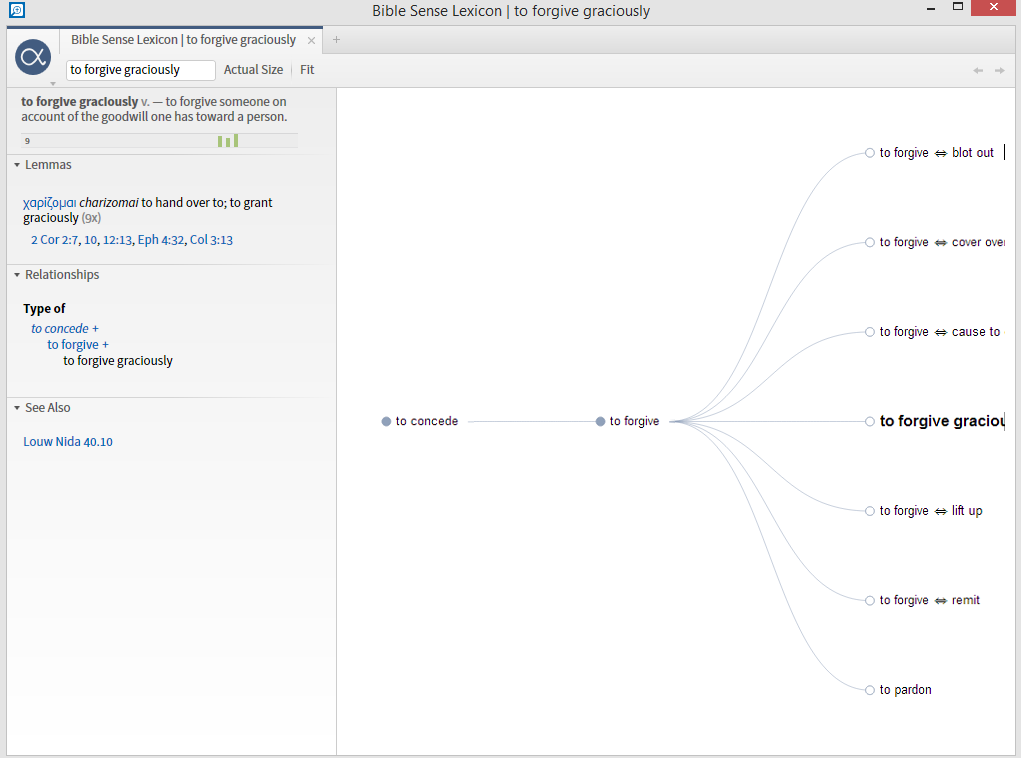This screenshot has height=758, width=1021.
Task: Select 'to forgive ⇔ lift up' node
Action: coord(924,511)
